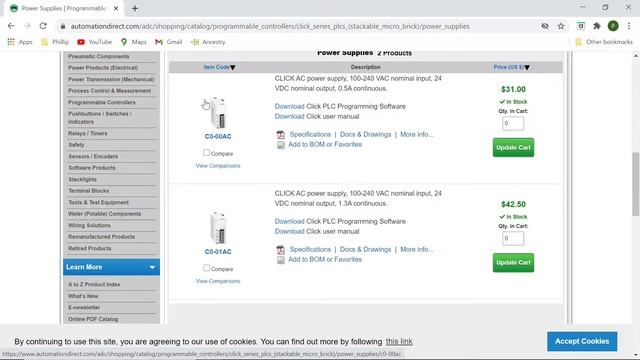Open PDF icon beside C0-00AC Specifications
Screen dimensions: 640x360
pos(280,135)
